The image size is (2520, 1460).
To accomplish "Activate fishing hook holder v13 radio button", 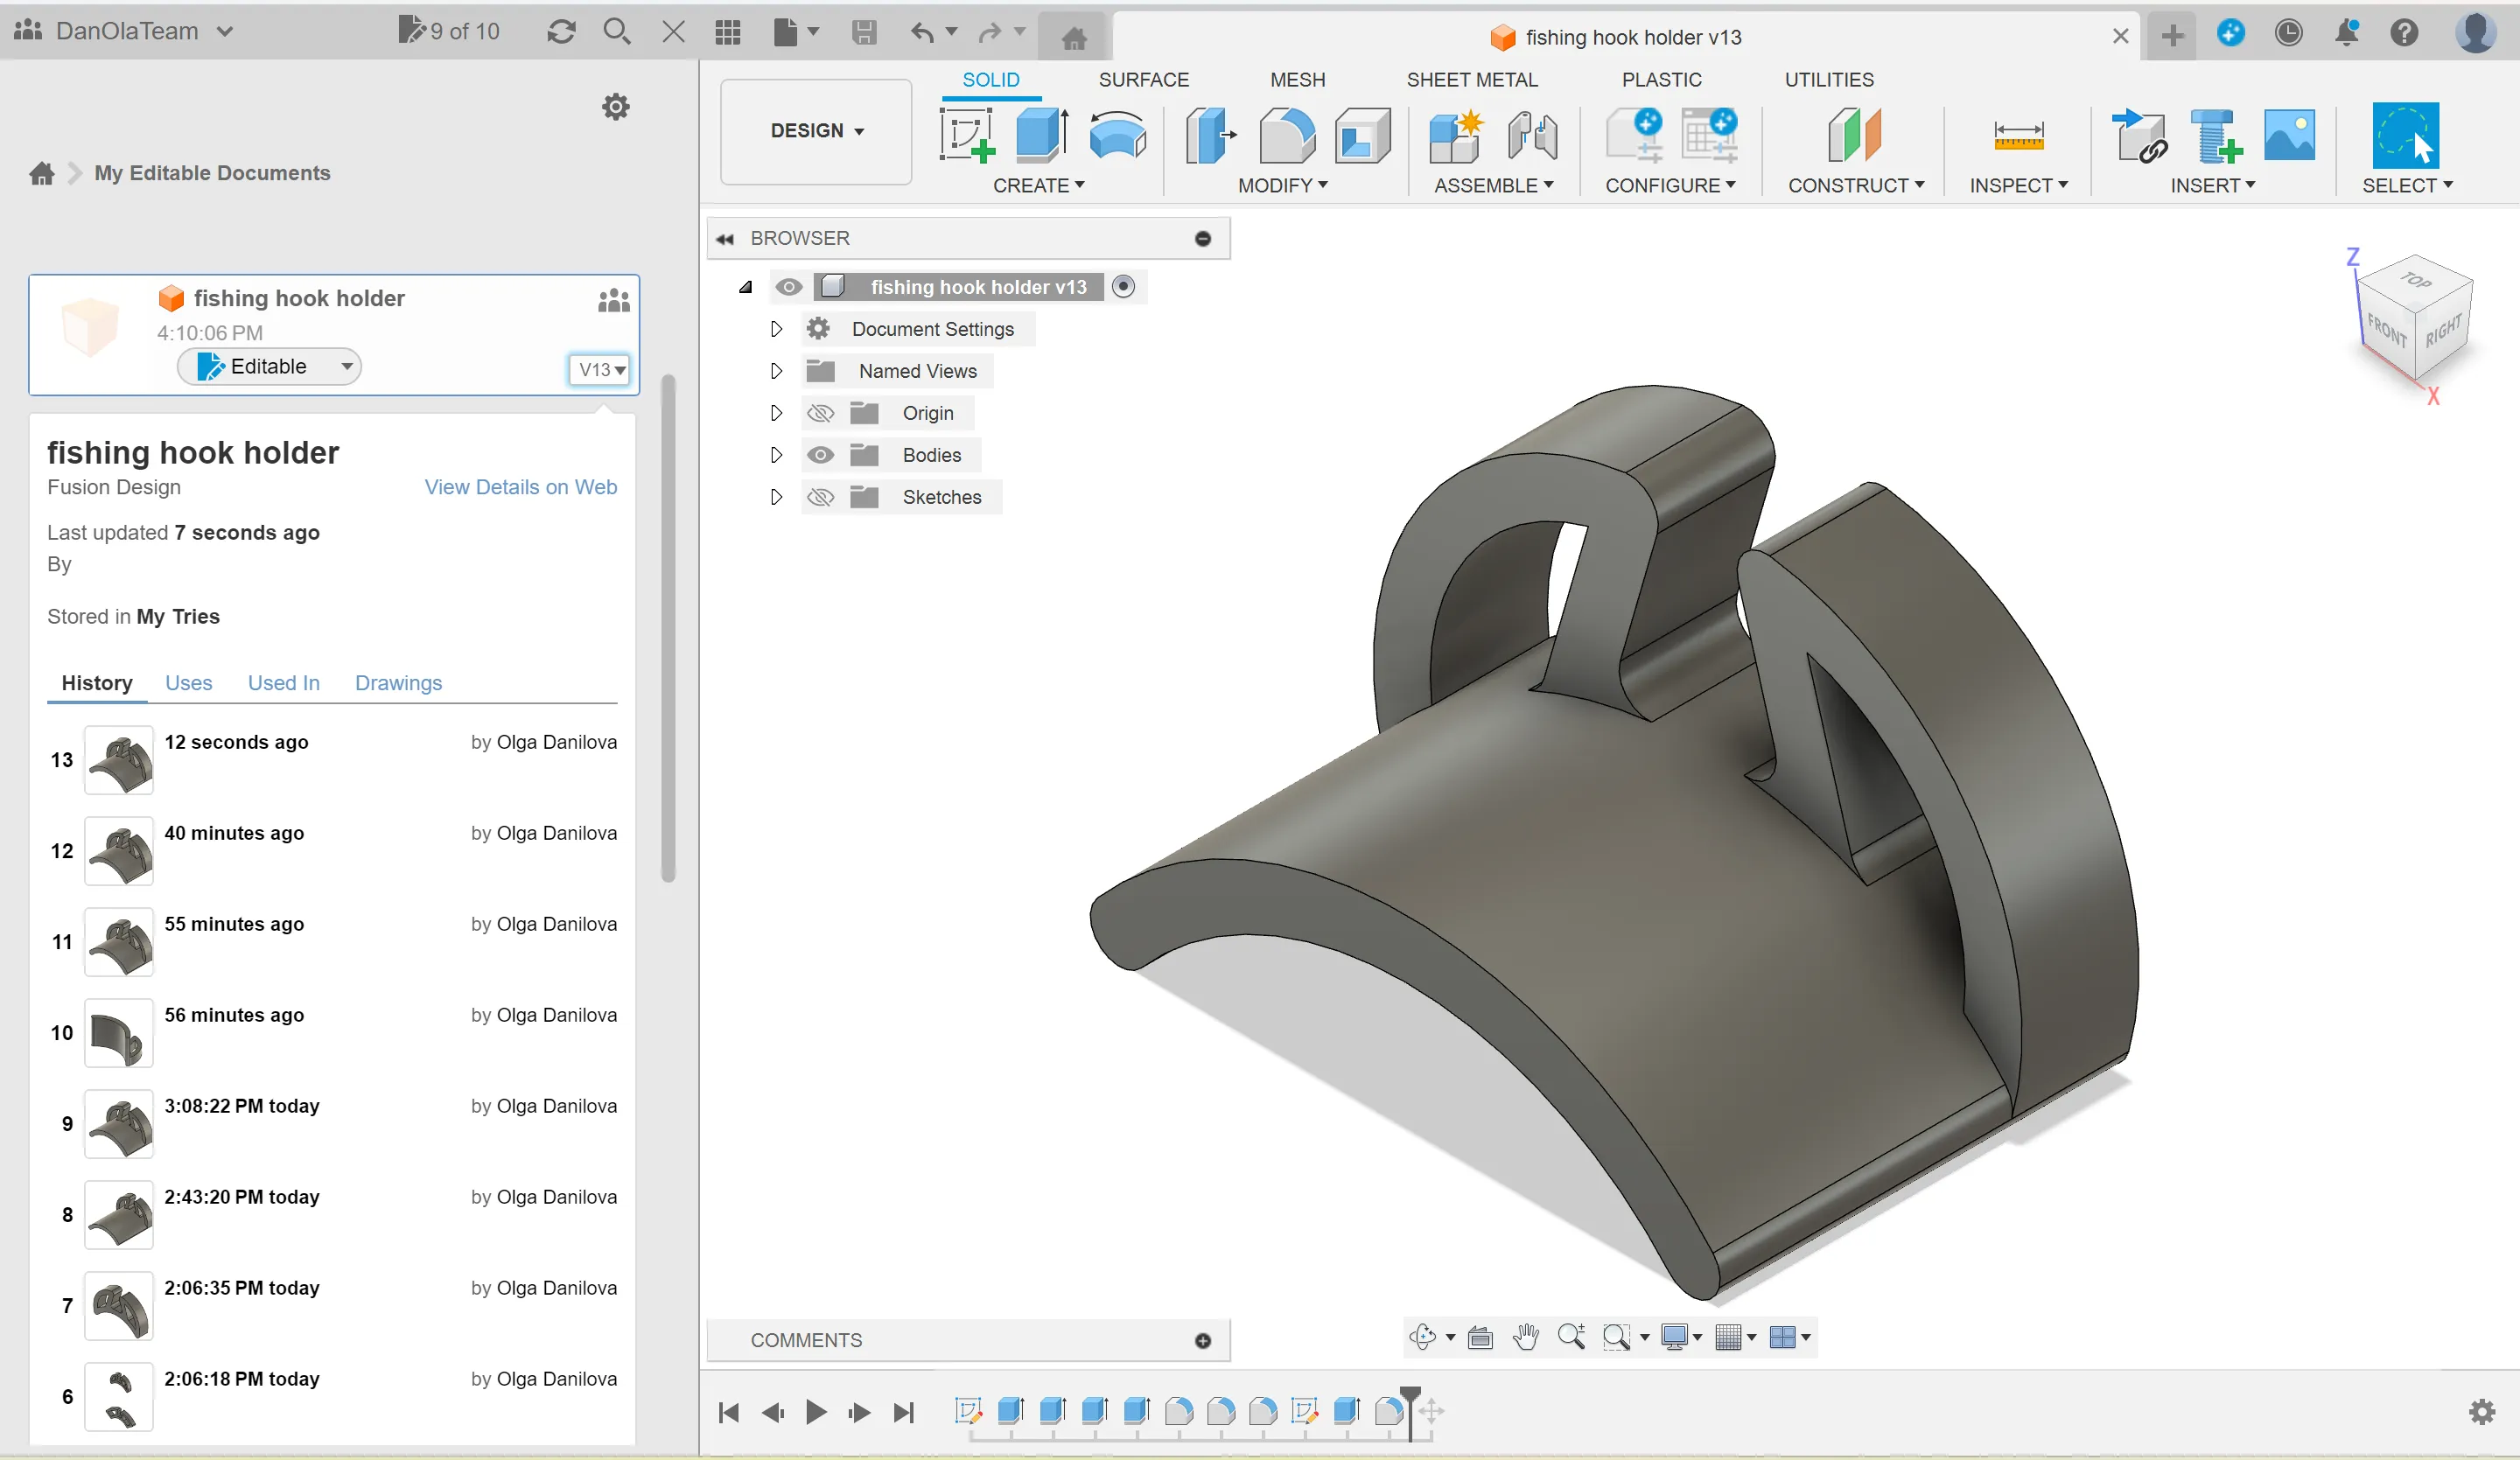I will [1123, 287].
